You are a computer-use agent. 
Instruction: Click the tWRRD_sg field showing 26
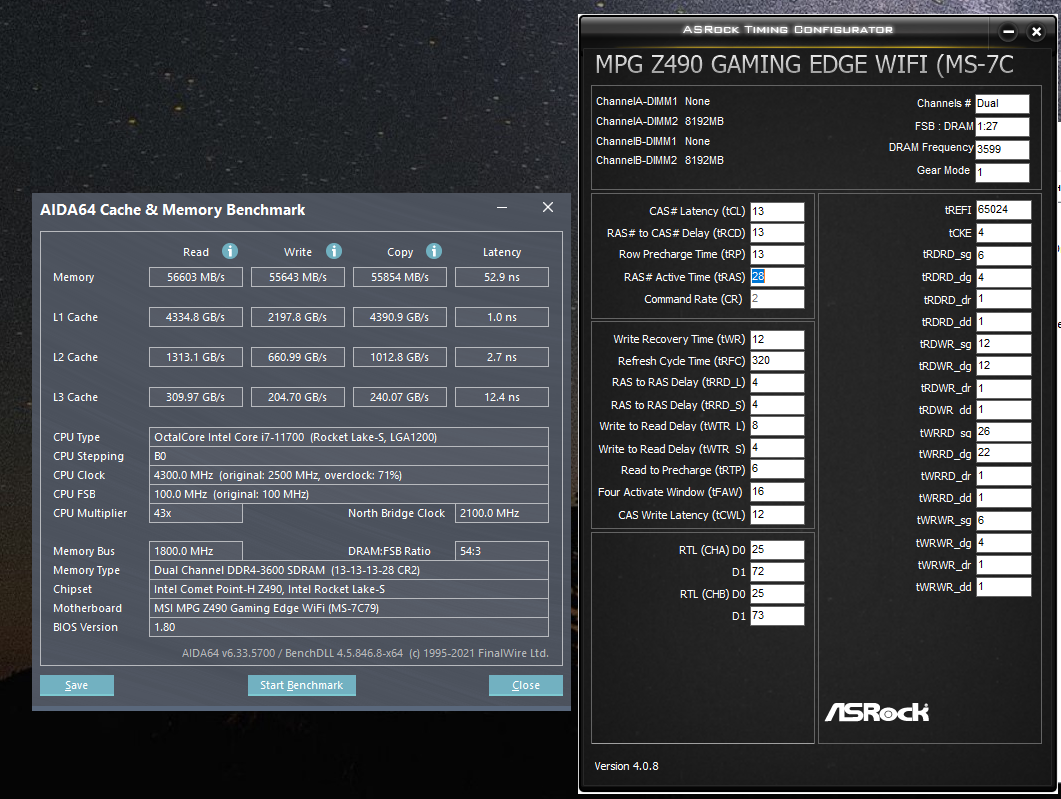[1003, 432]
